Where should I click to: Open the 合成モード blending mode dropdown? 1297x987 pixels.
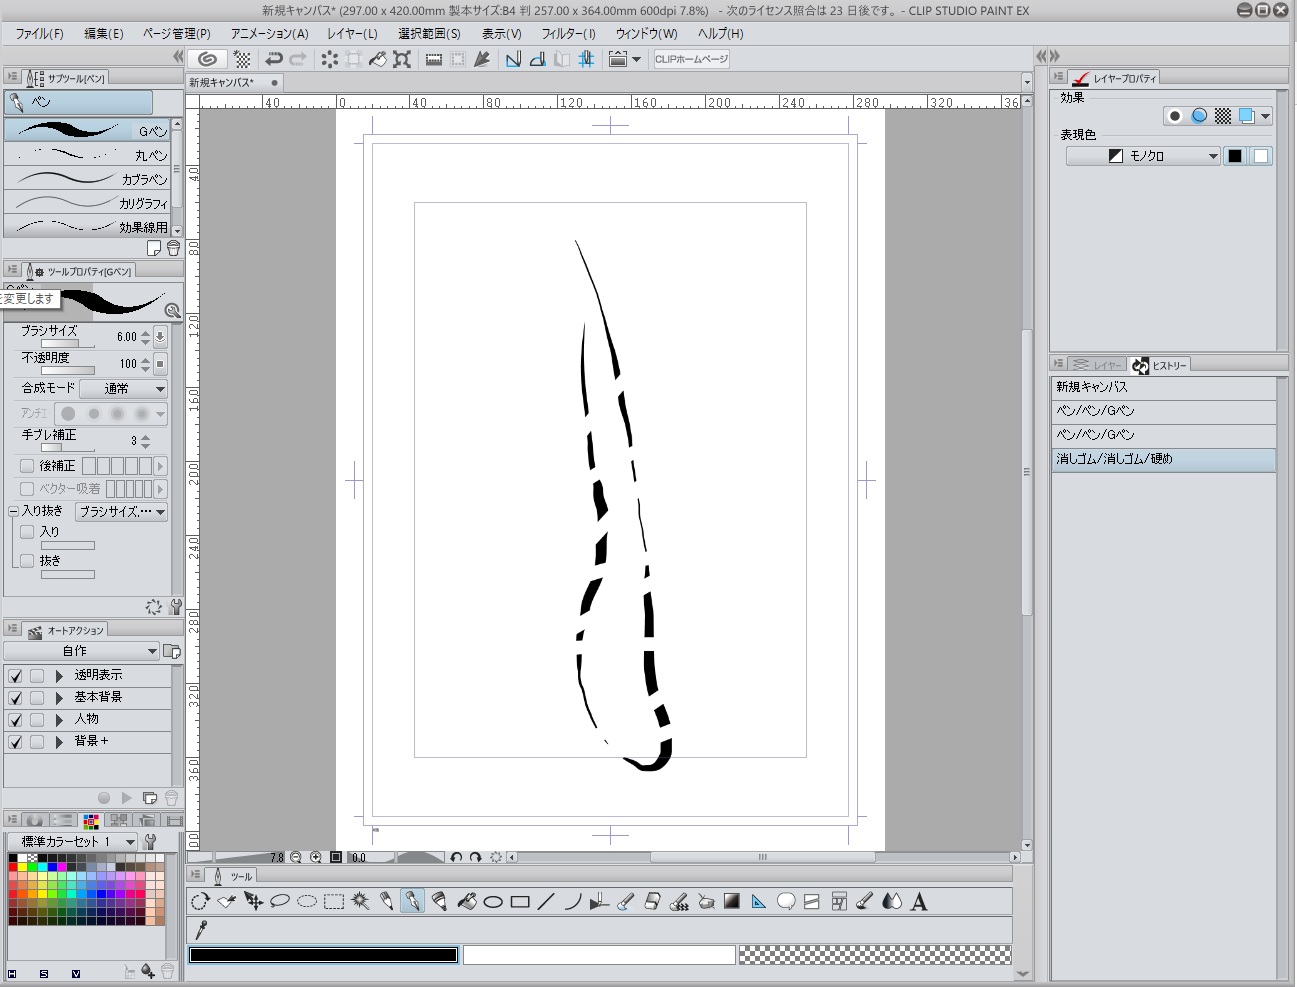pyautogui.click(x=123, y=389)
